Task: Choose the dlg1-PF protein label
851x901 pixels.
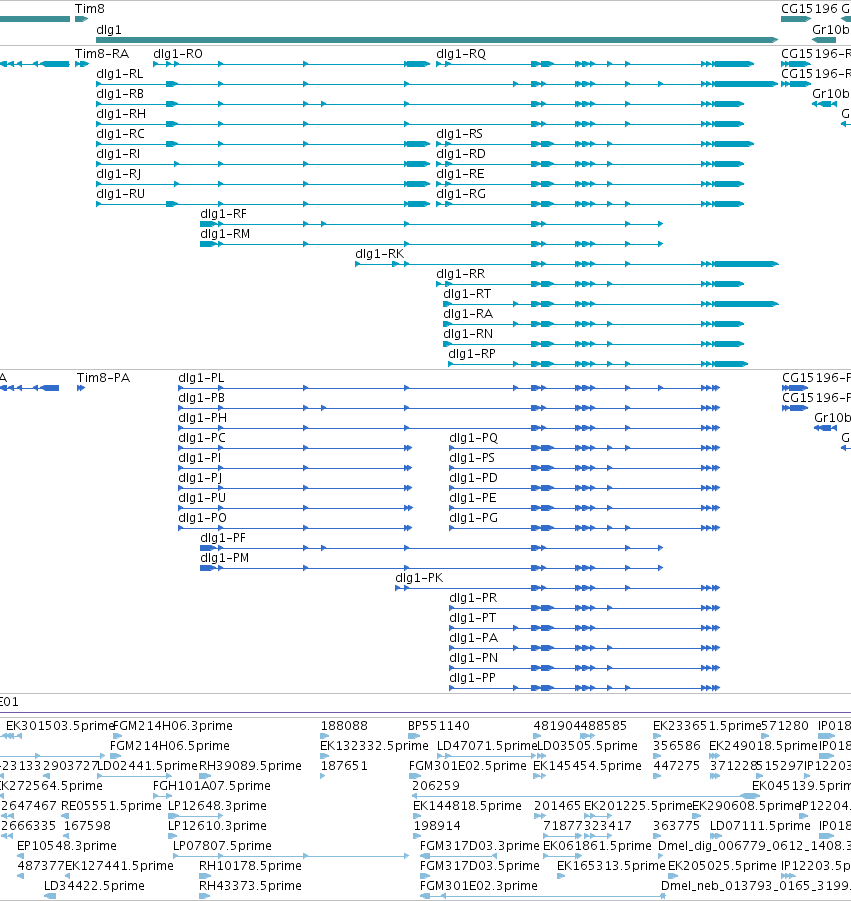Action: [x=223, y=538]
